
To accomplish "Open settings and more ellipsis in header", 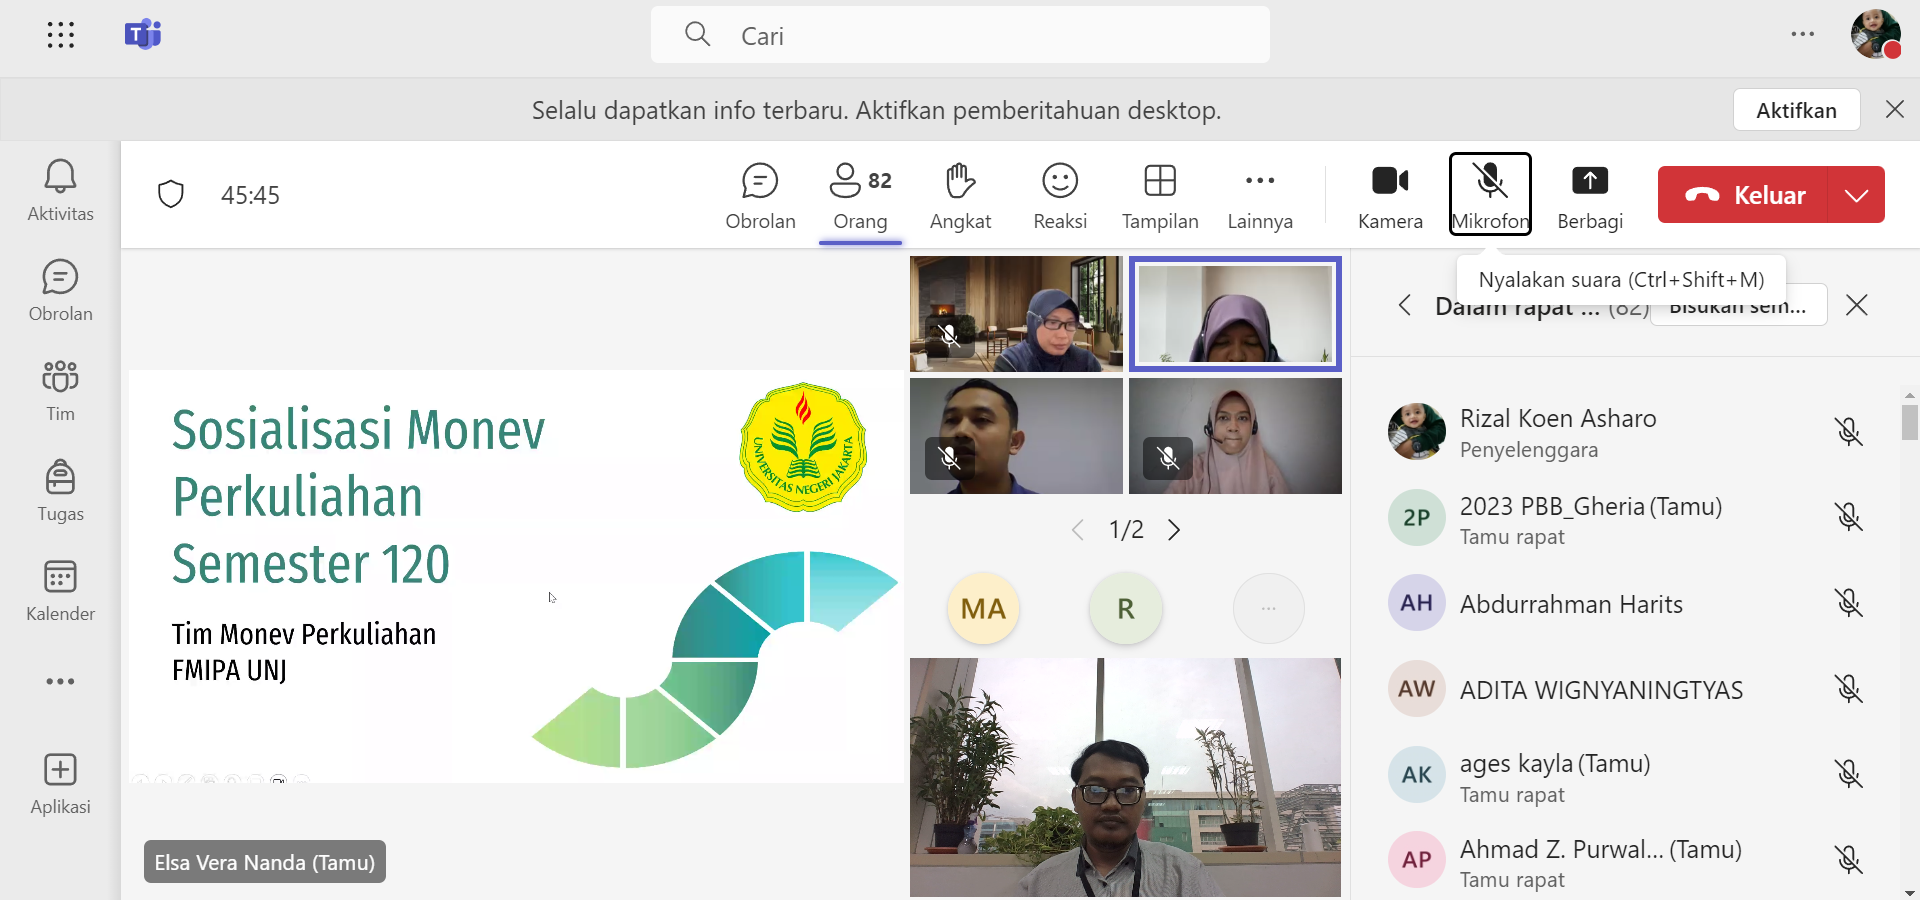I will [1803, 34].
